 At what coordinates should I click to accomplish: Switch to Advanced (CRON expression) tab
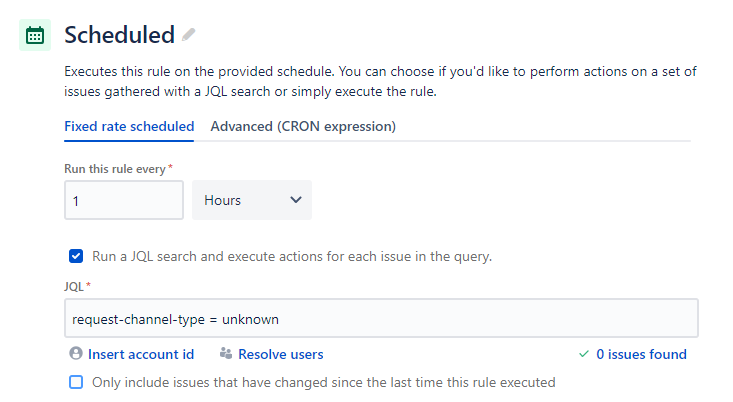(303, 126)
